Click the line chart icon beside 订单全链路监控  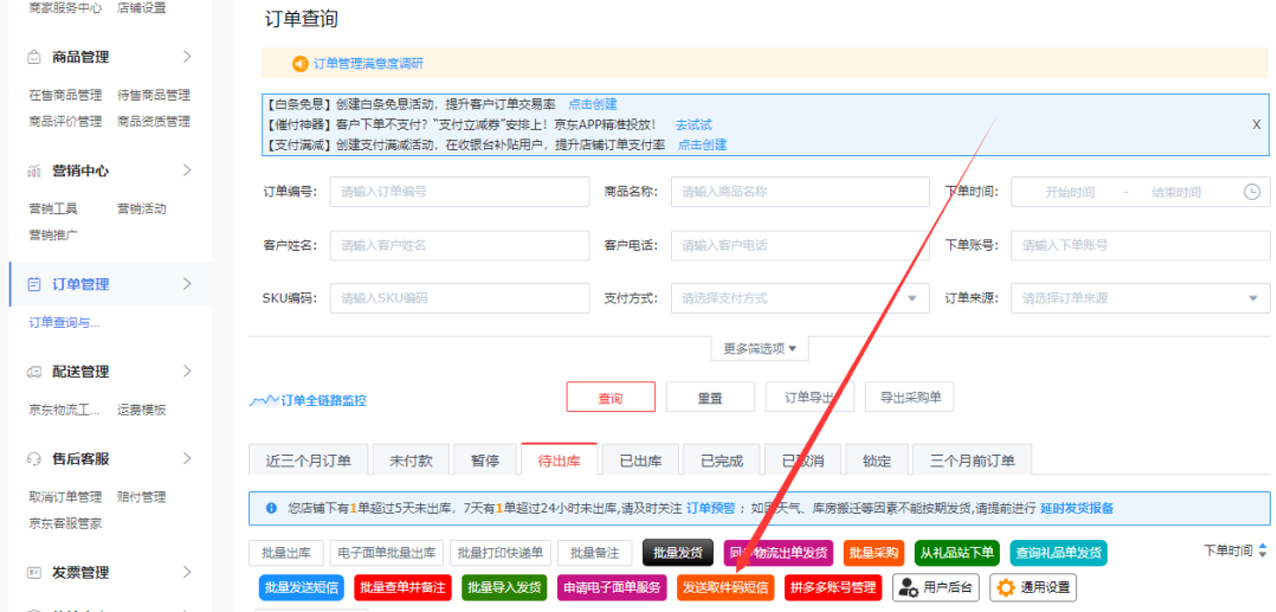point(264,400)
